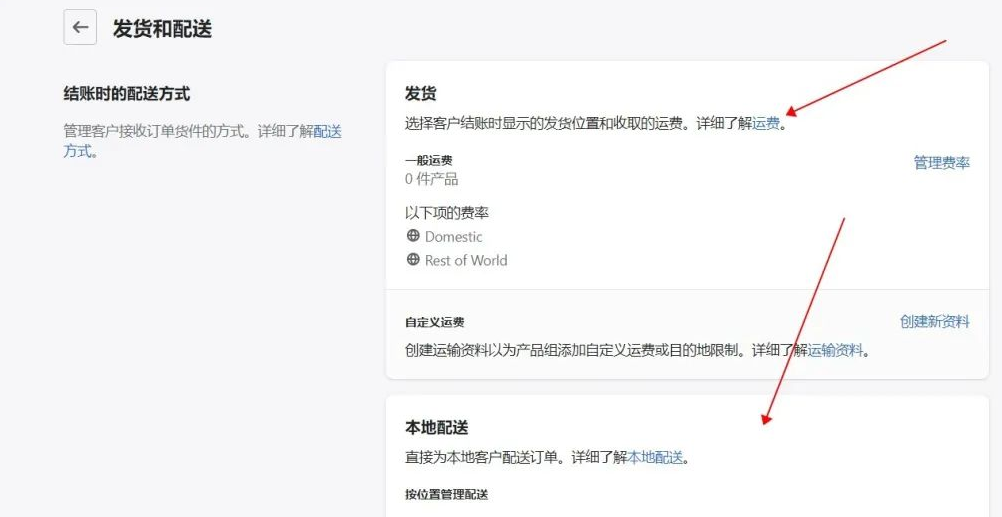Click the bold 本地配送 card heading
1002x517 pixels.
point(436,427)
